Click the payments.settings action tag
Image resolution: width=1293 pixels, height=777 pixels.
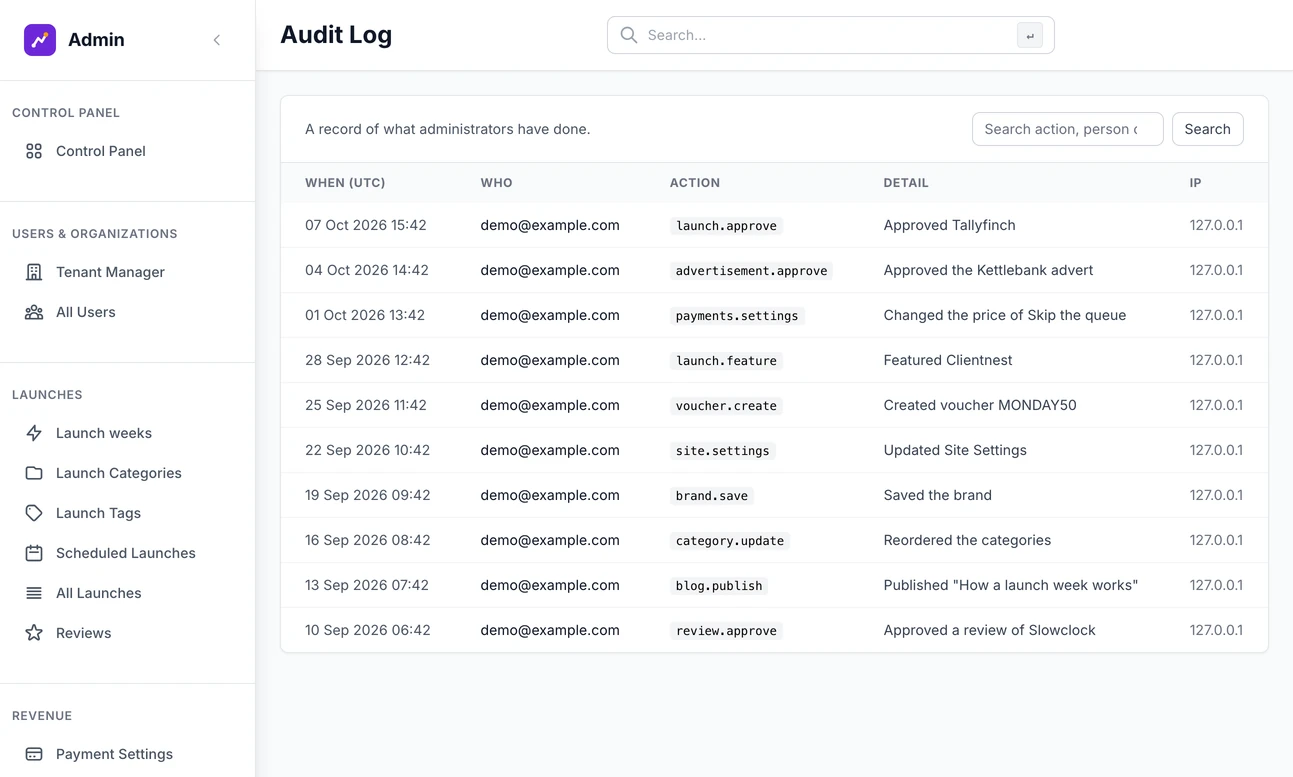[737, 316]
